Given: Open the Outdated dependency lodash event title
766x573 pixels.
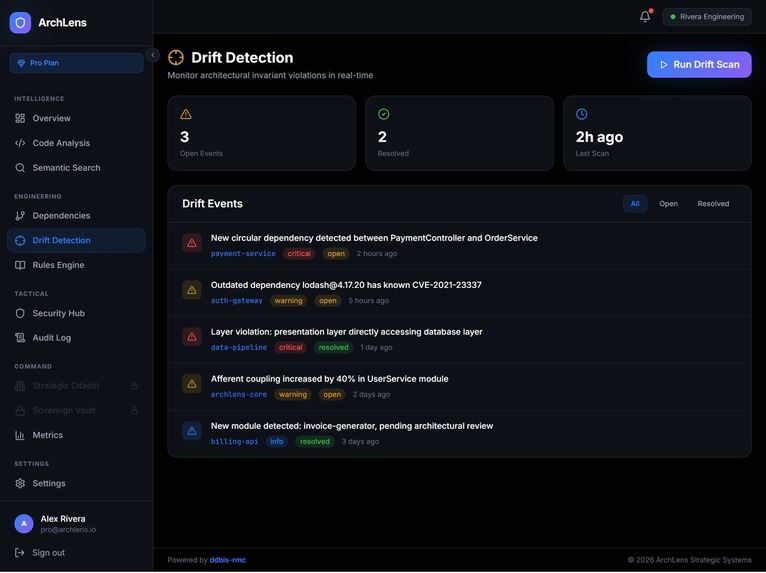Looking at the screenshot, I should click(x=346, y=285).
